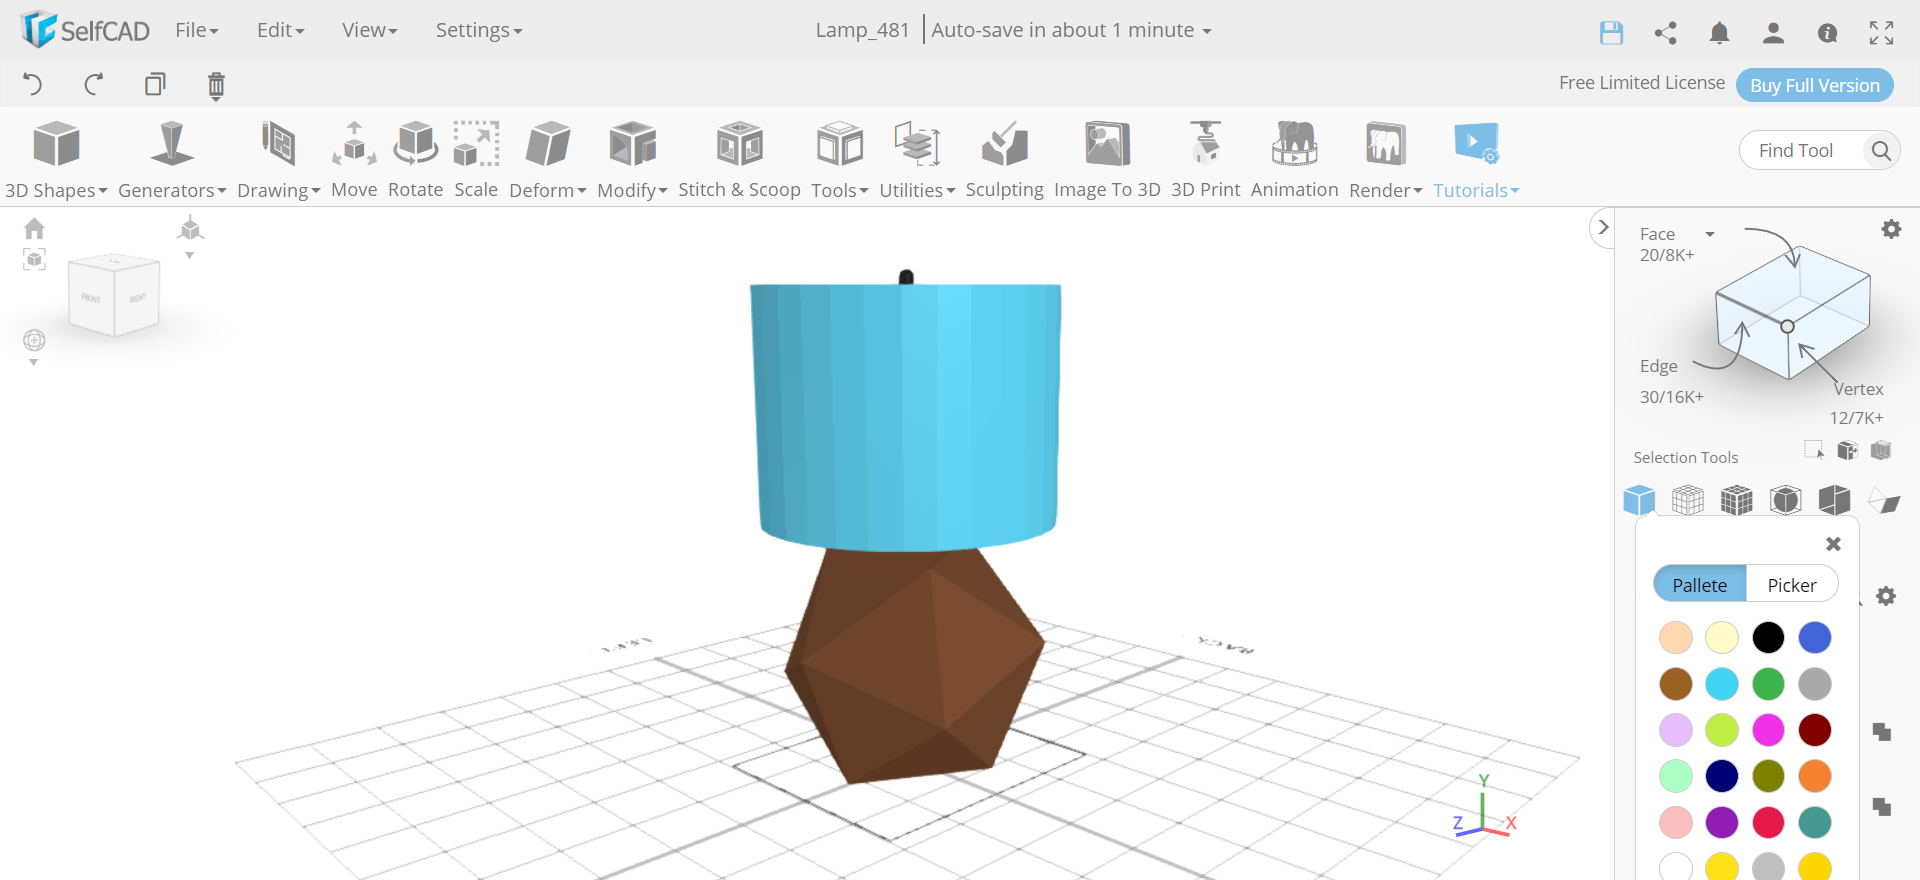Click the SelfCAD logo
This screenshot has height=880, width=1920.
click(x=85, y=30)
